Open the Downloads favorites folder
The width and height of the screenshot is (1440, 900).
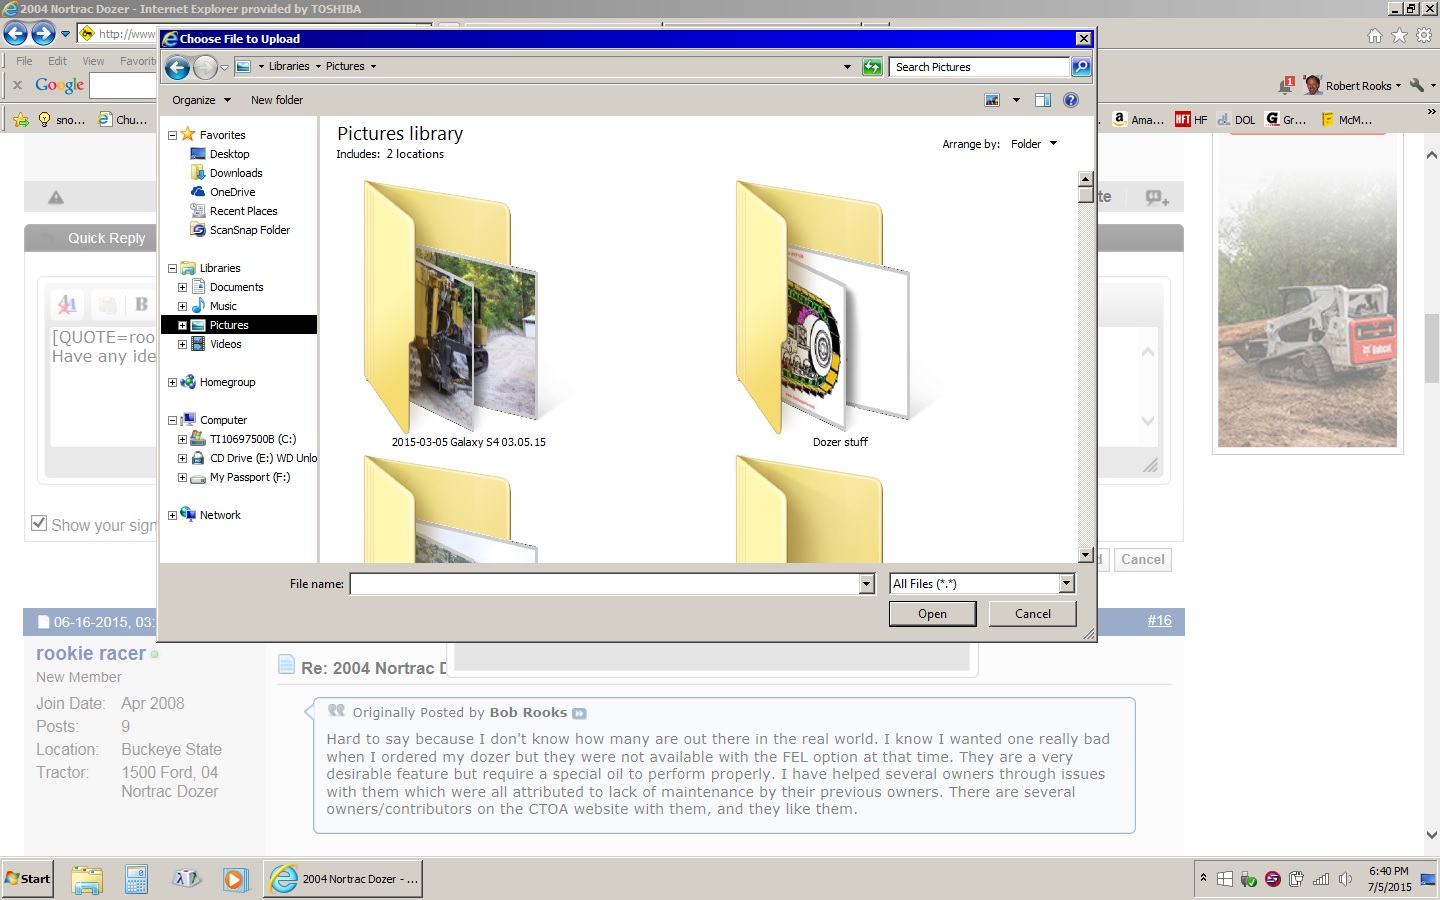tap(235, 173)
